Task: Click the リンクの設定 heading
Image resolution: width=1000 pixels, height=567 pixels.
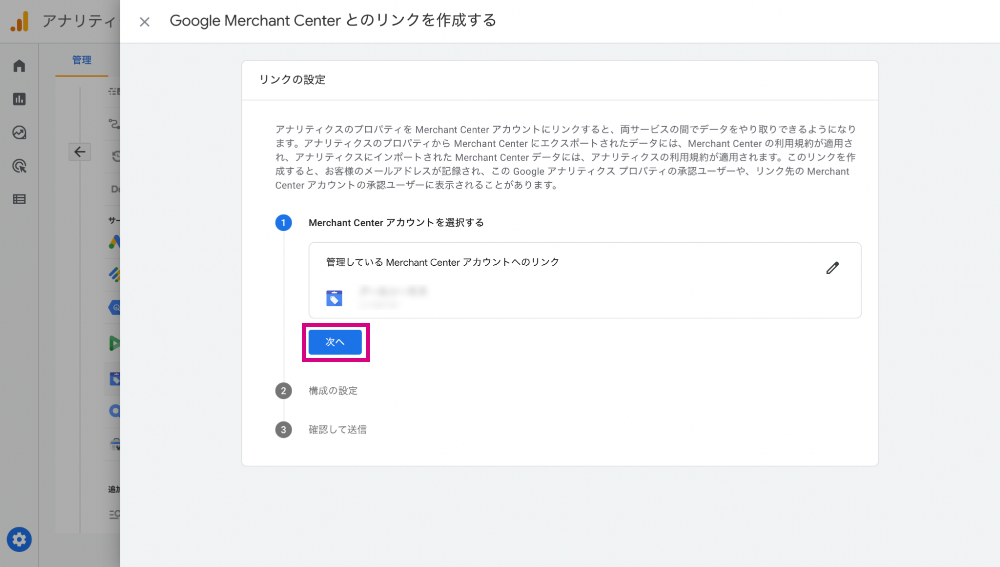Action: 292,80
